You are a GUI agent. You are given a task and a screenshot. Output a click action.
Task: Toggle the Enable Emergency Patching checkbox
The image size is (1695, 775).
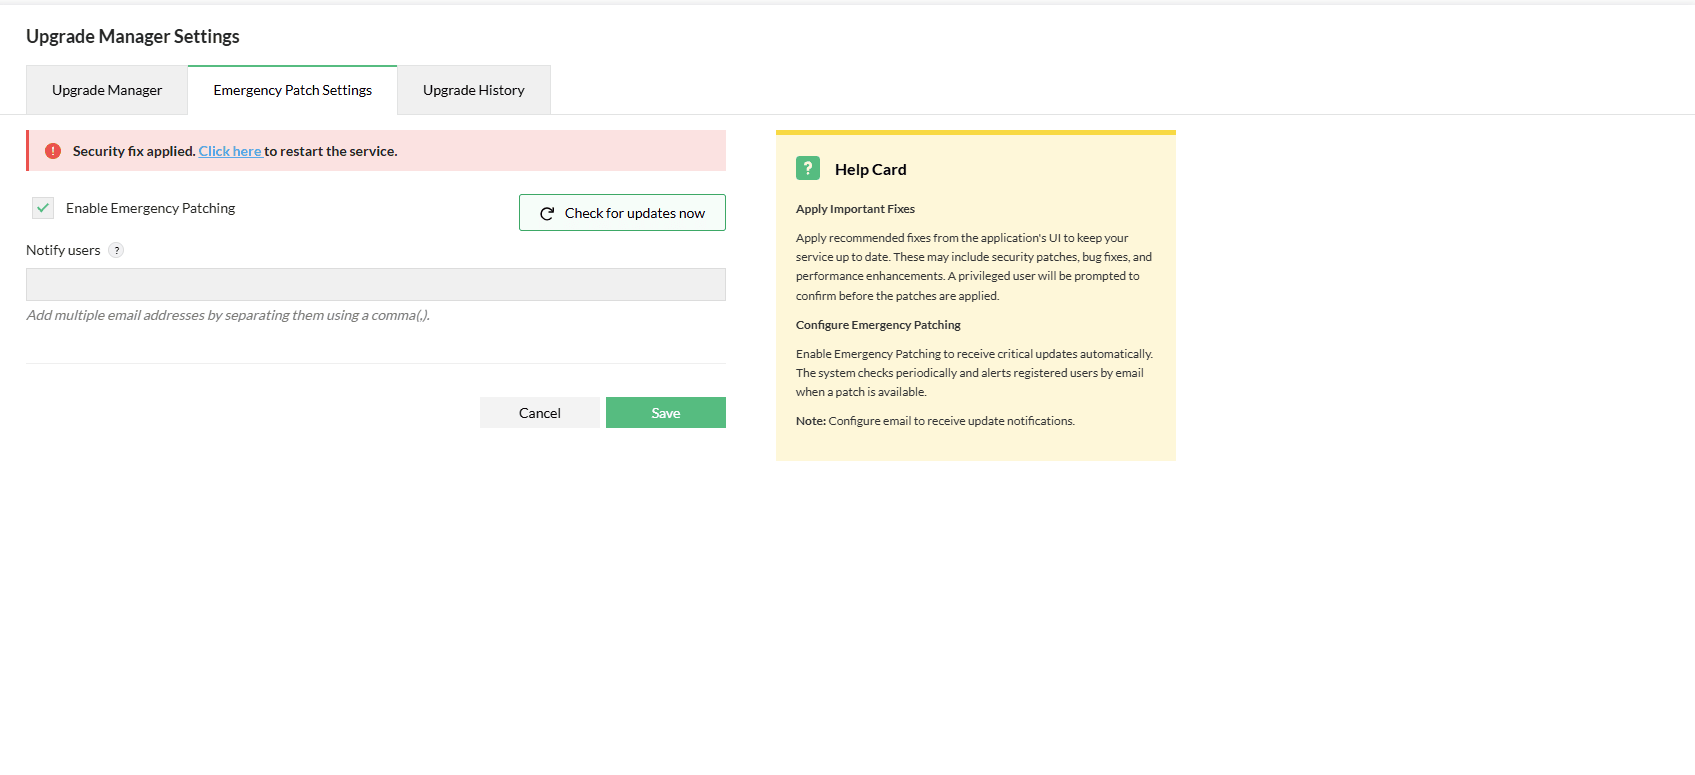pyautogui.click(x=43, y=208)
